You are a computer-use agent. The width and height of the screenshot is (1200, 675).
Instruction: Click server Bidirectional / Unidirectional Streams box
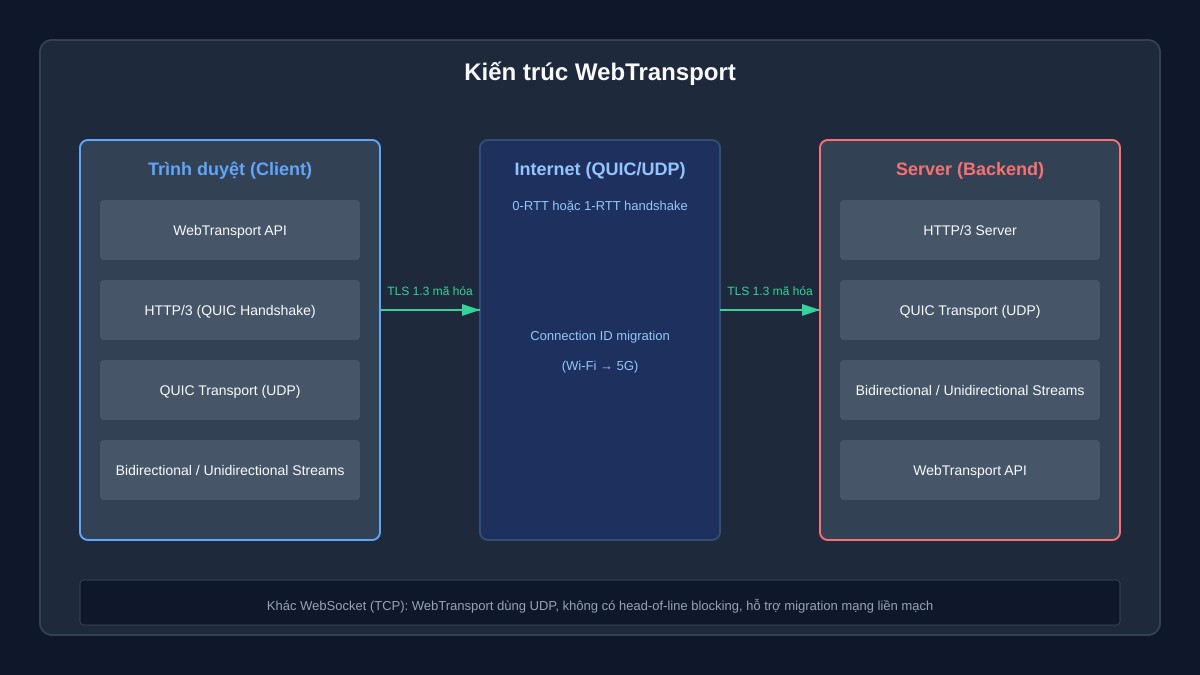tap(970, 390)
